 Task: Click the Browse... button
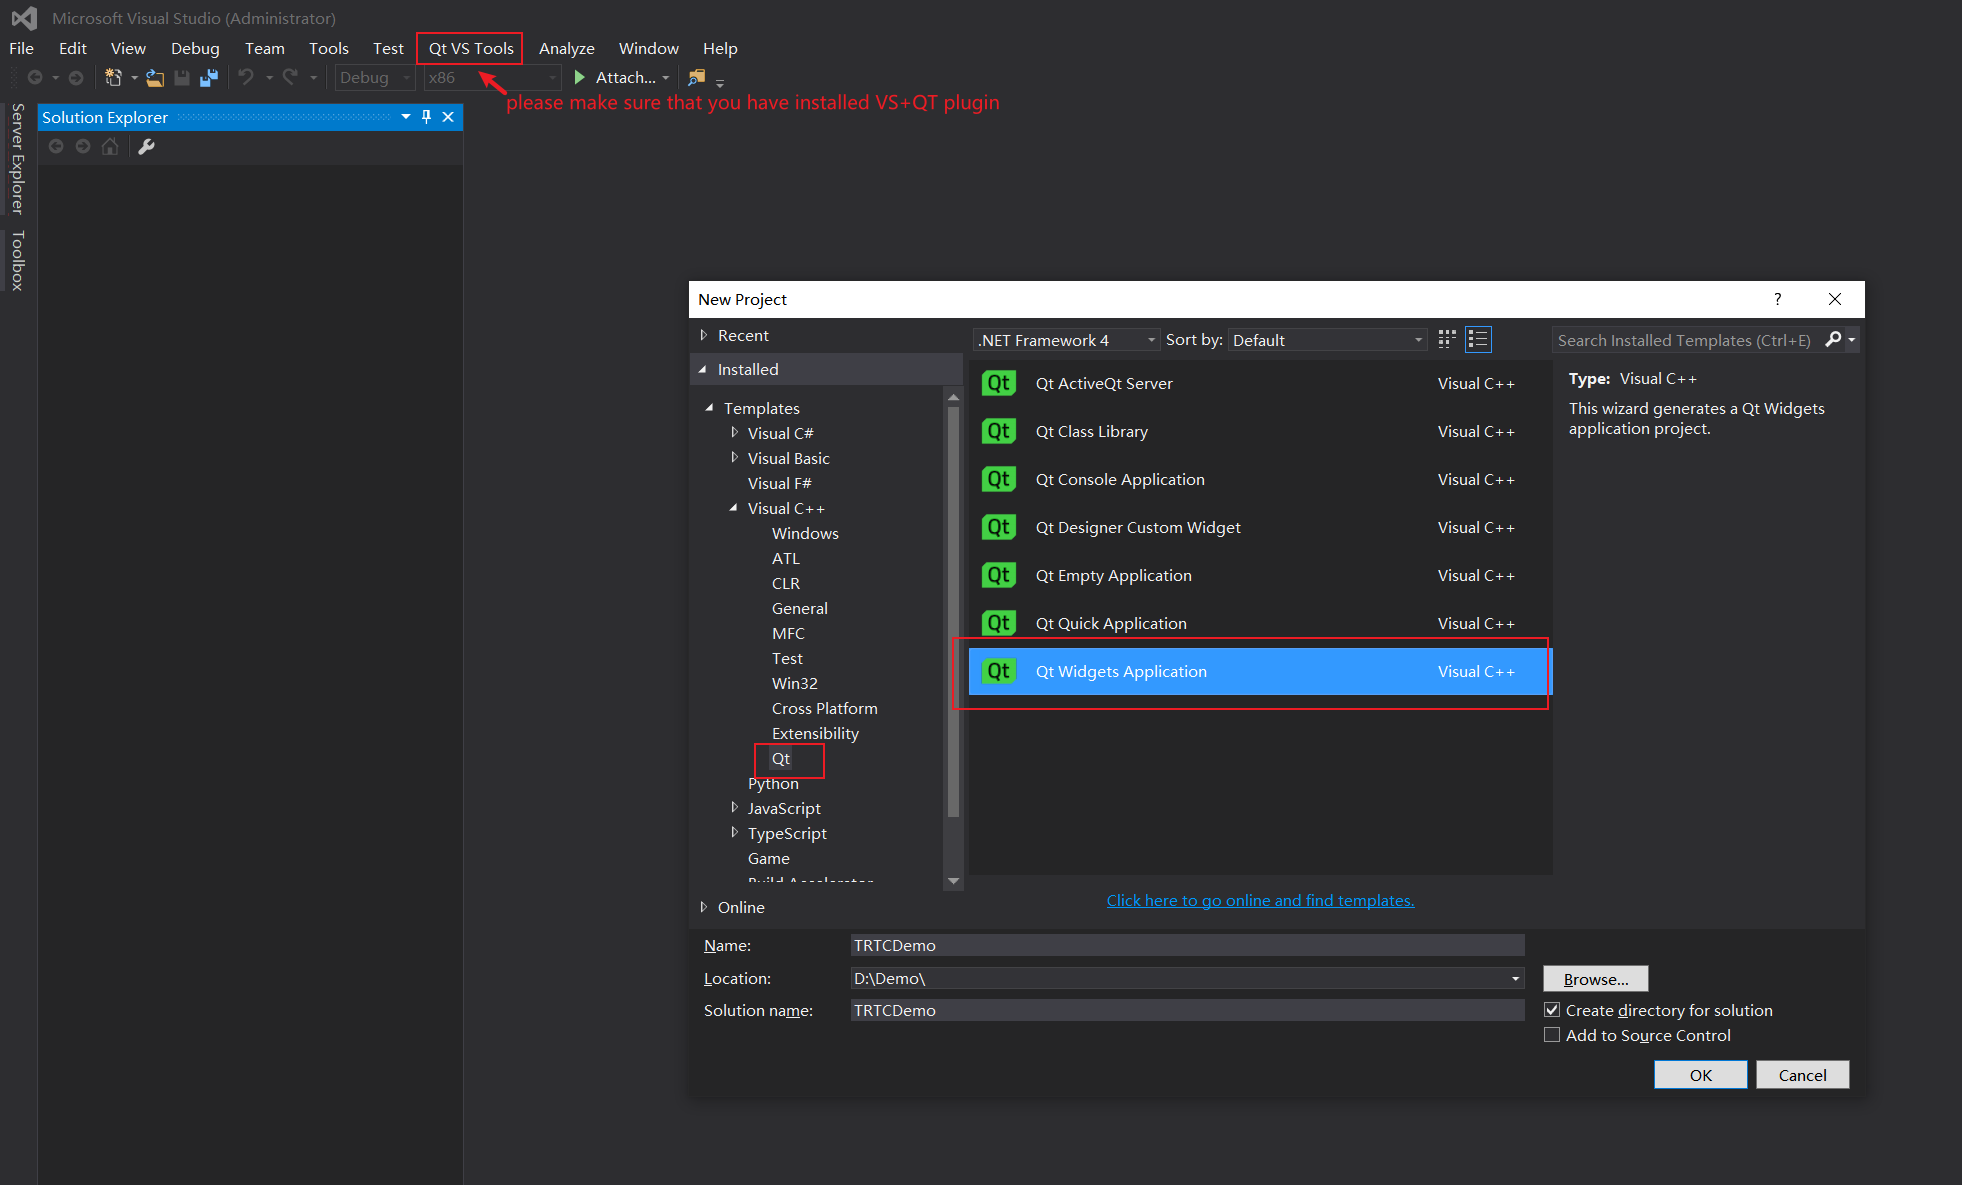click(x=1595, y=979)
